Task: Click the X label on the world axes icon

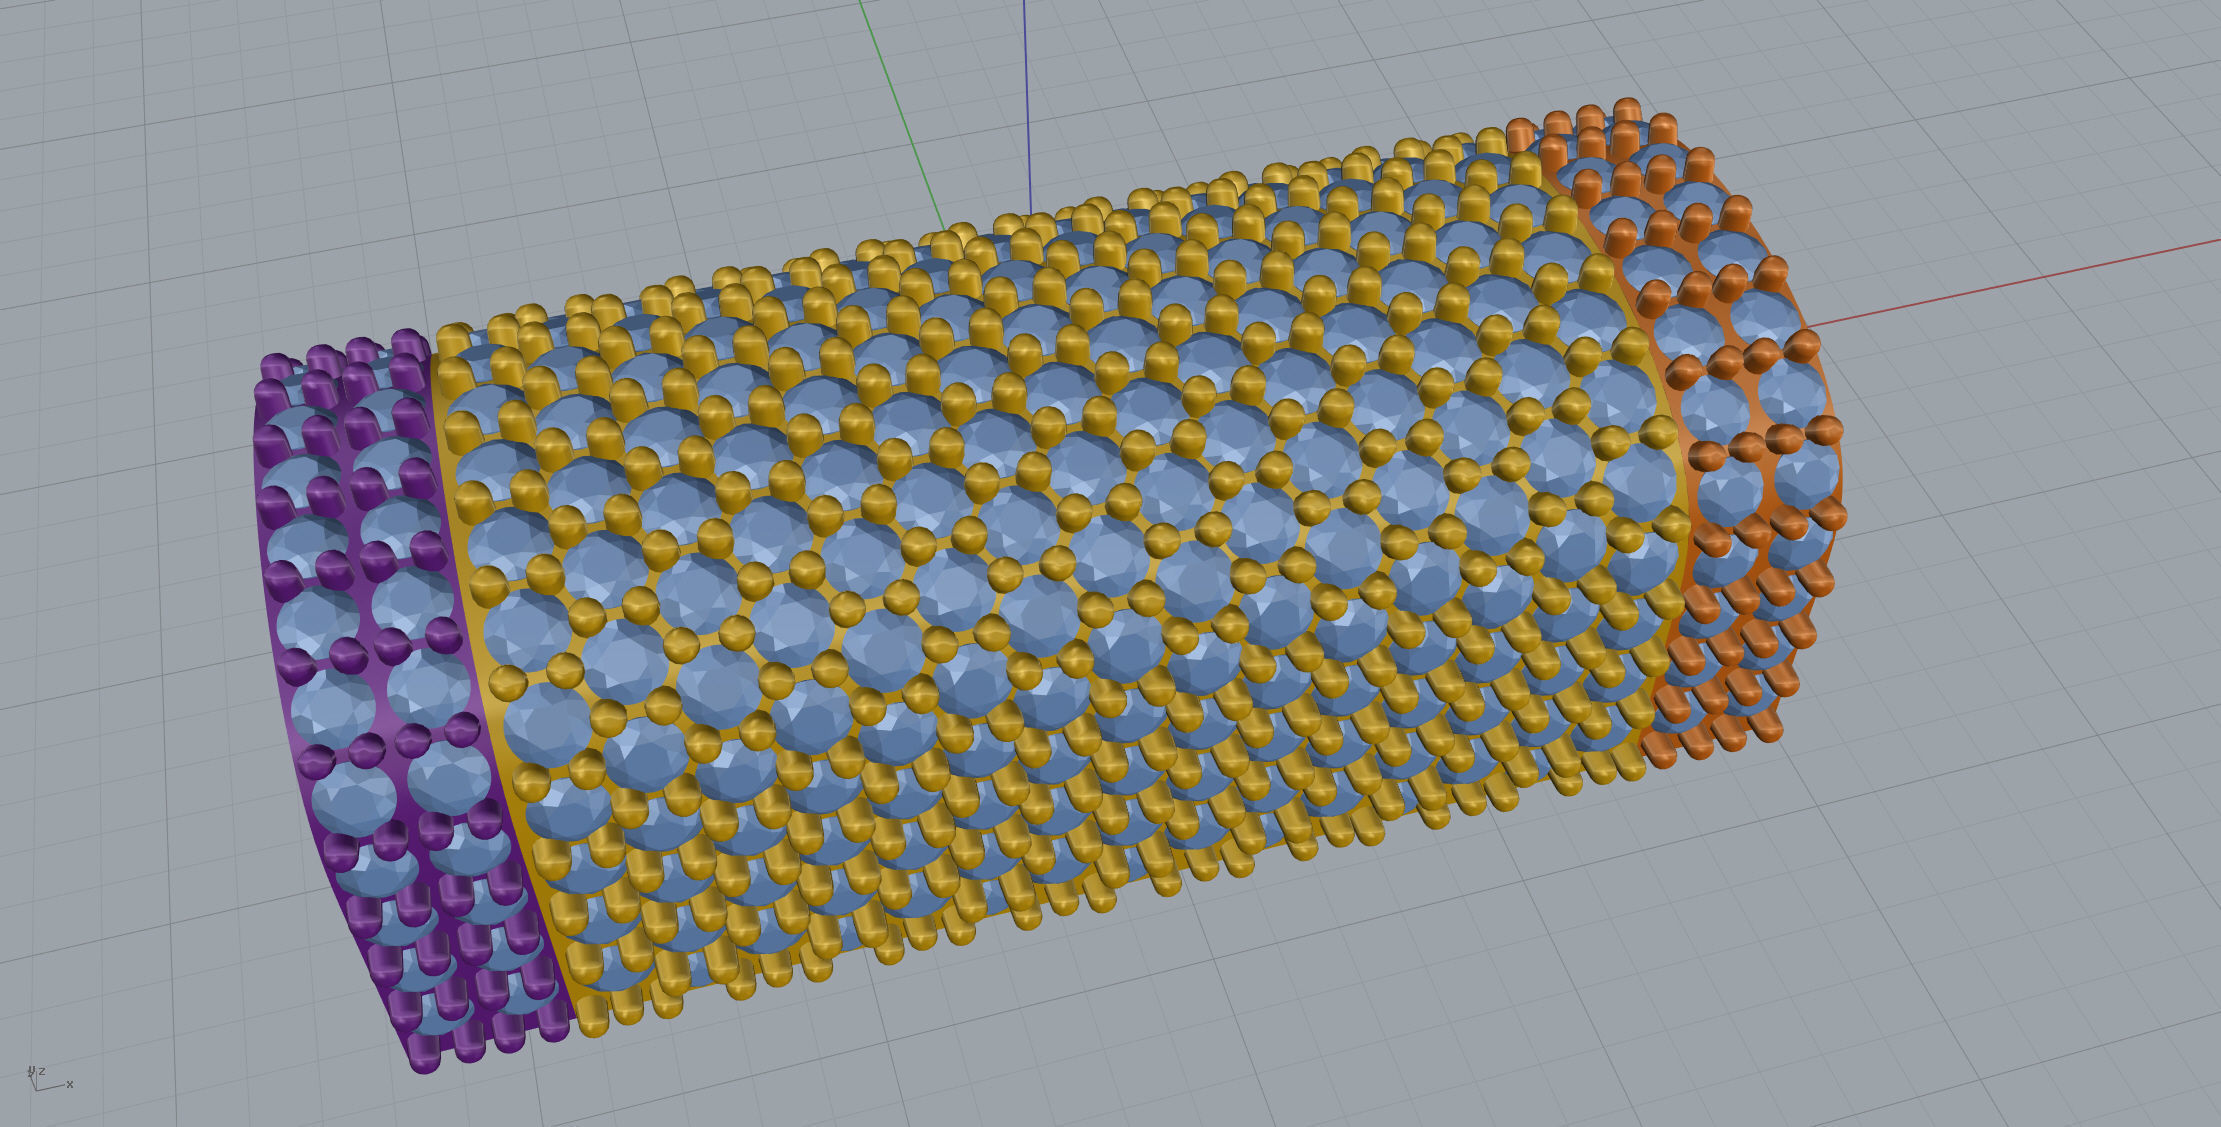Action: 70,1084
